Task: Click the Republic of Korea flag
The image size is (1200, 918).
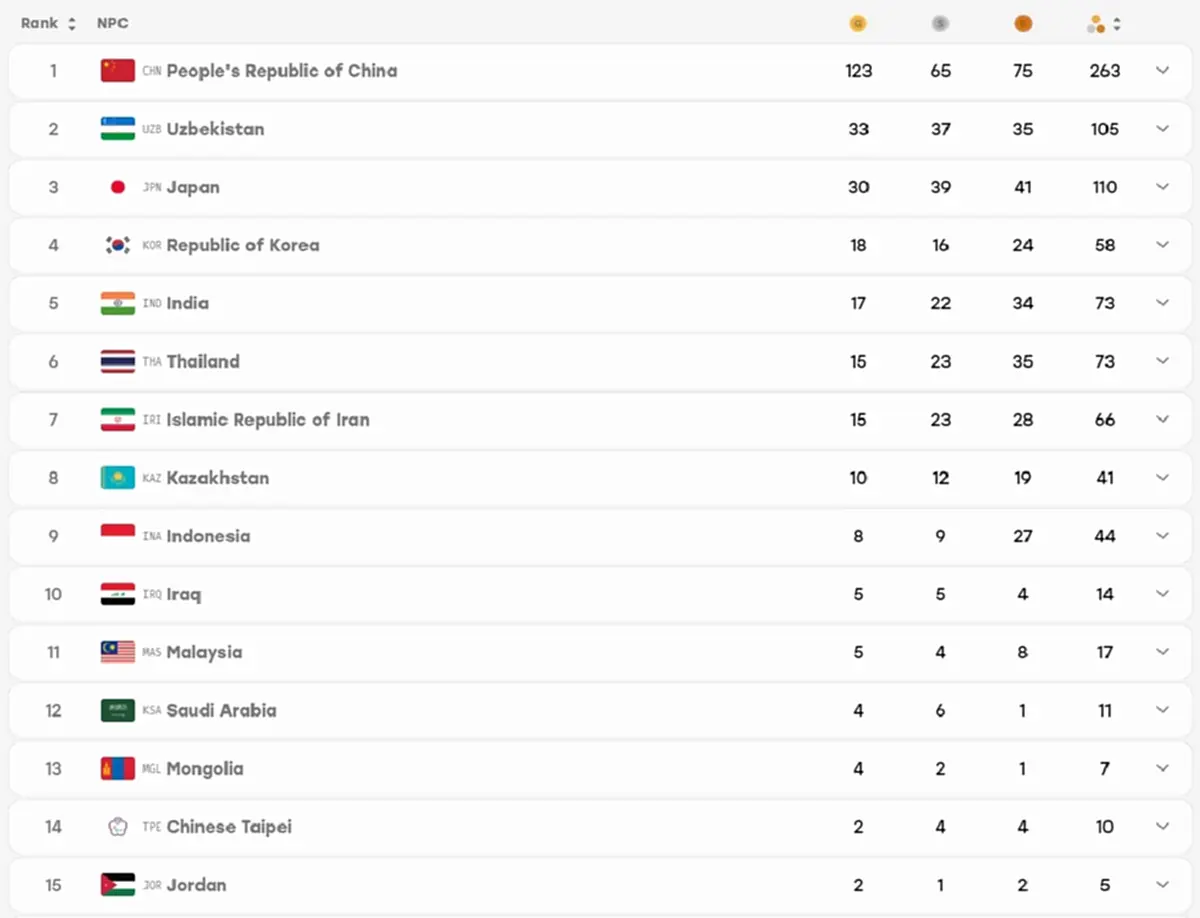Action: 117,245
